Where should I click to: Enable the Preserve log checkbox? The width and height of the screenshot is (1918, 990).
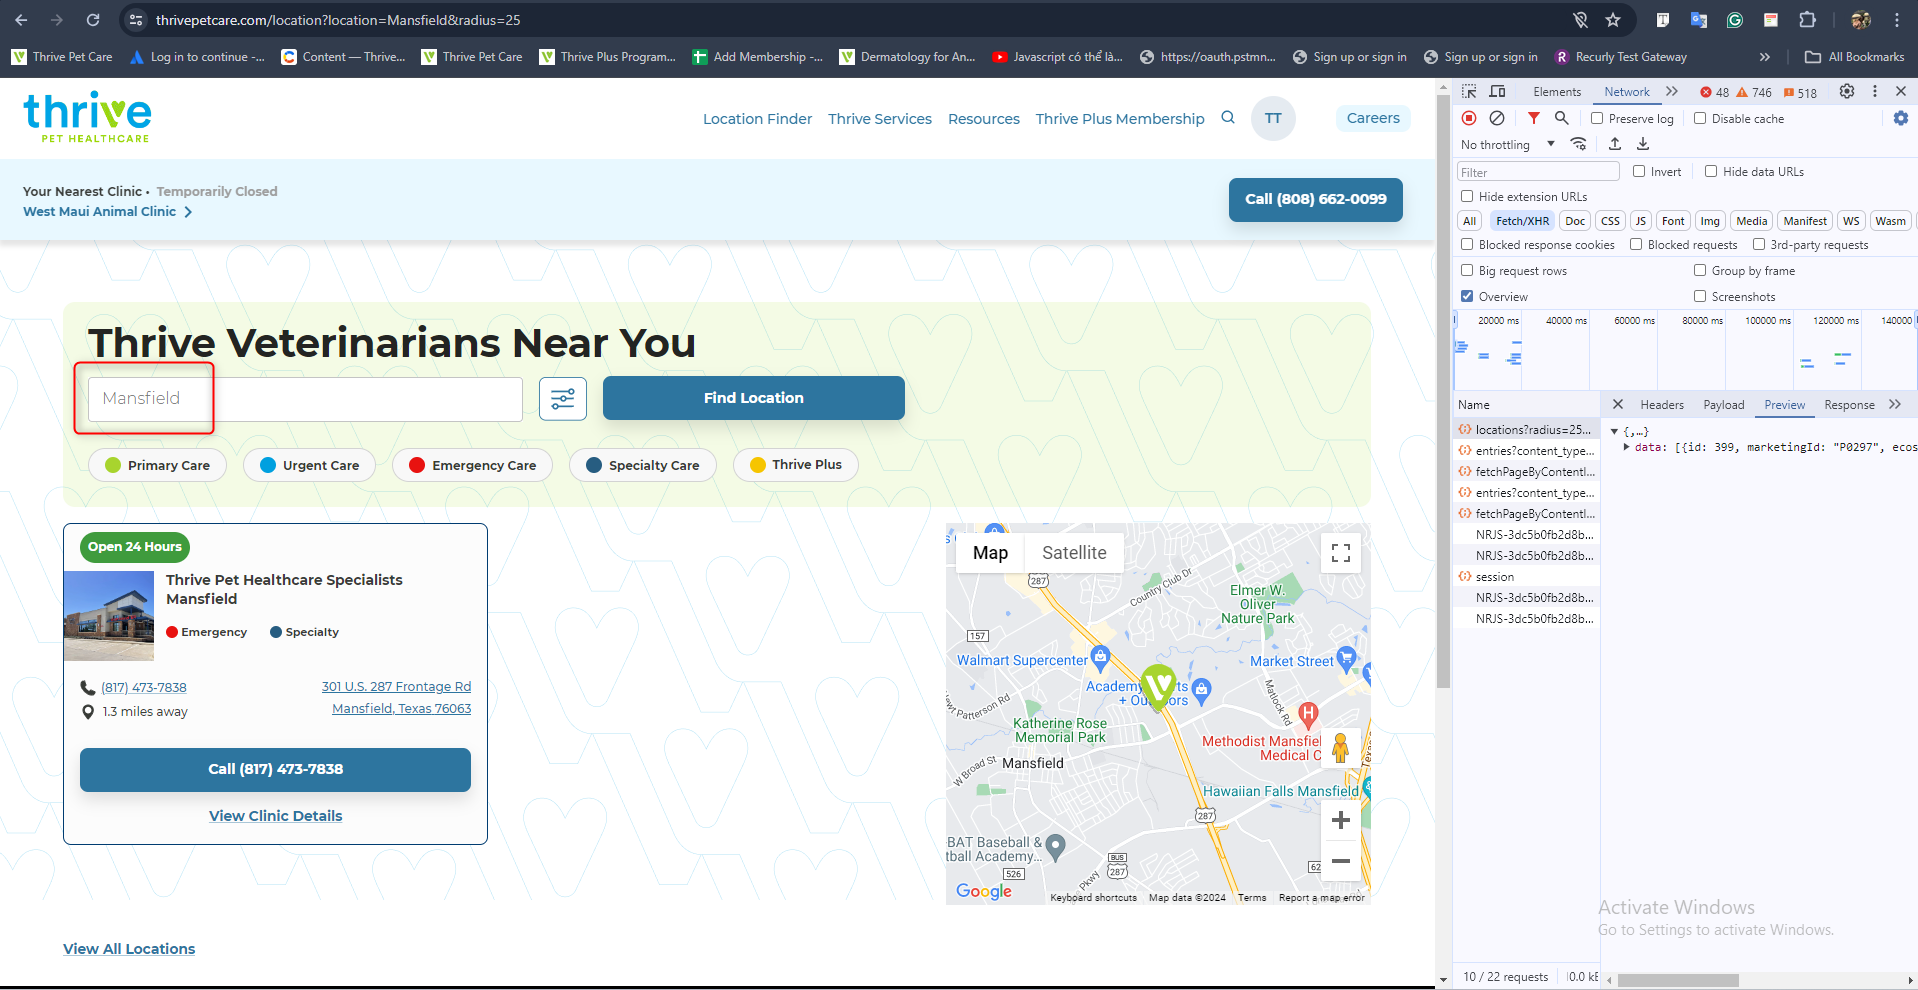[1597, 118]
